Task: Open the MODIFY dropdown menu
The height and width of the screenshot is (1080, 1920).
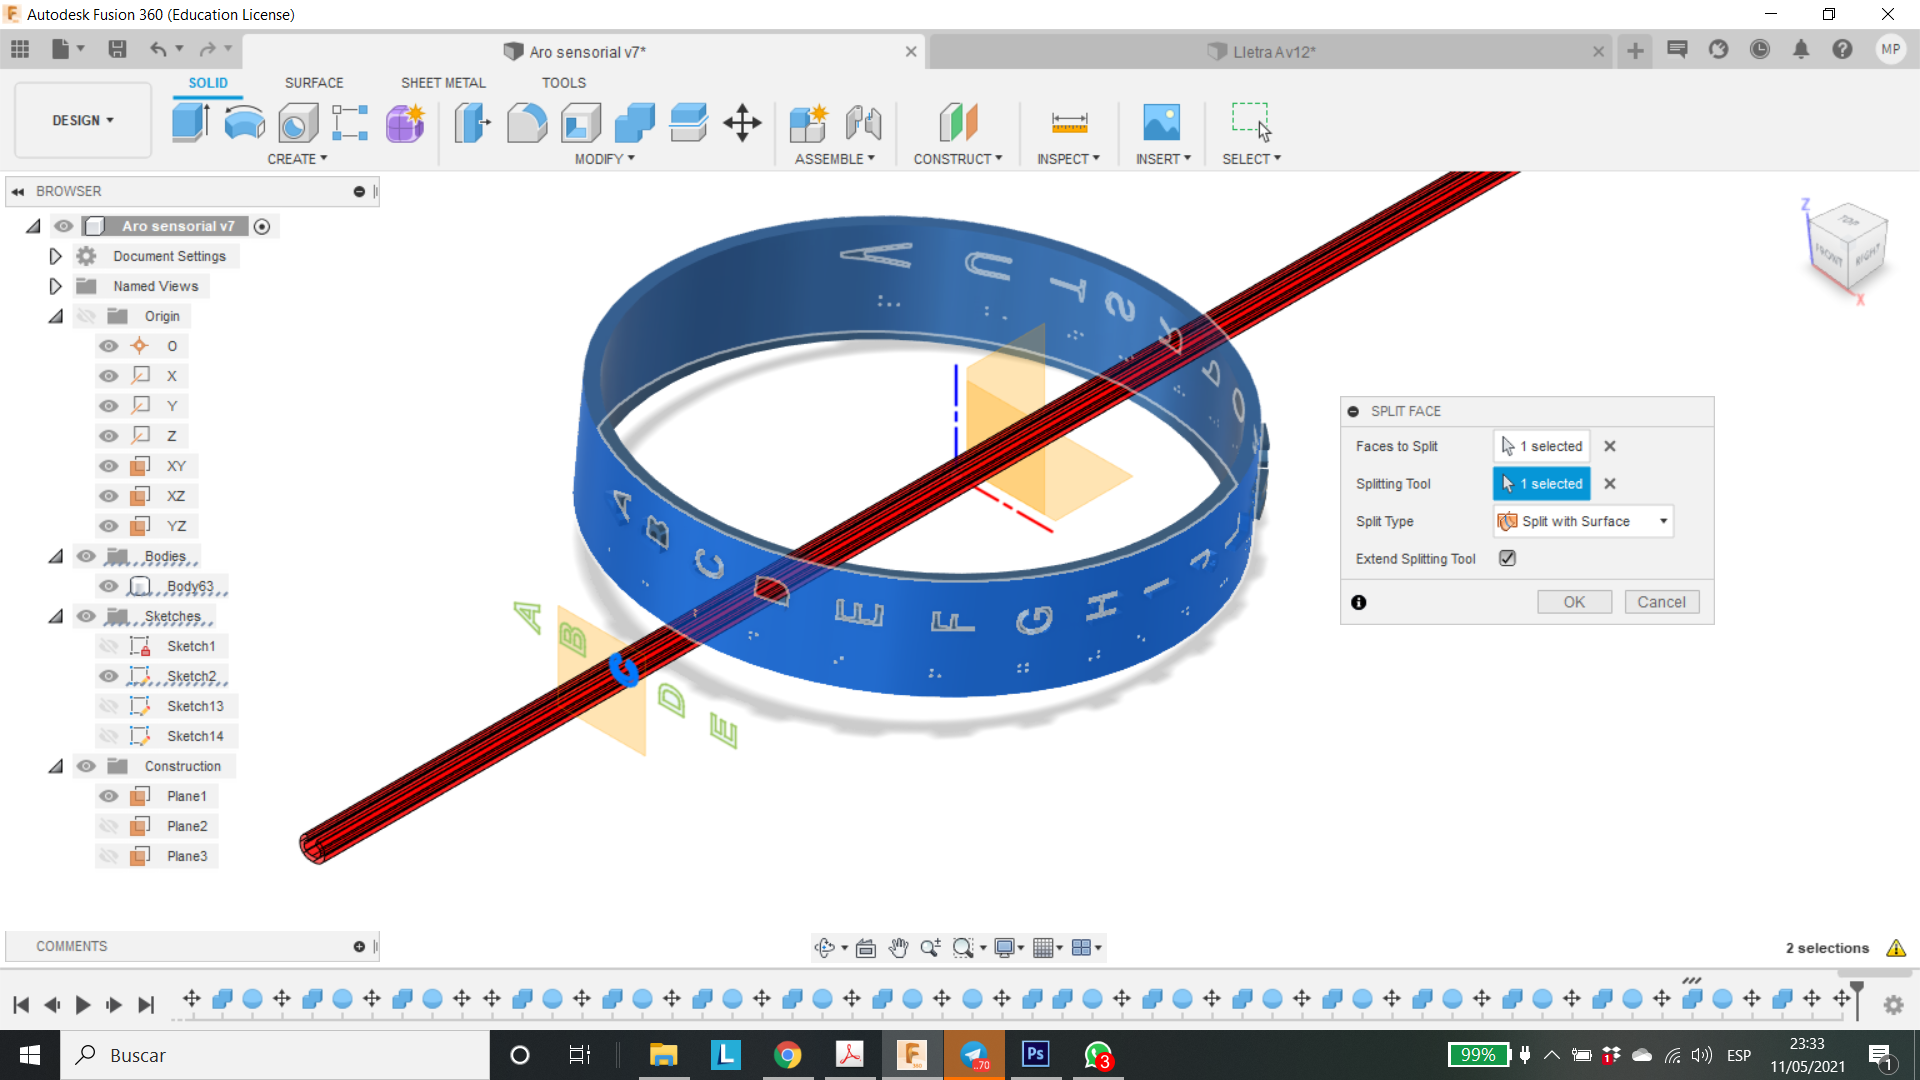Action: tap(604, 159)
